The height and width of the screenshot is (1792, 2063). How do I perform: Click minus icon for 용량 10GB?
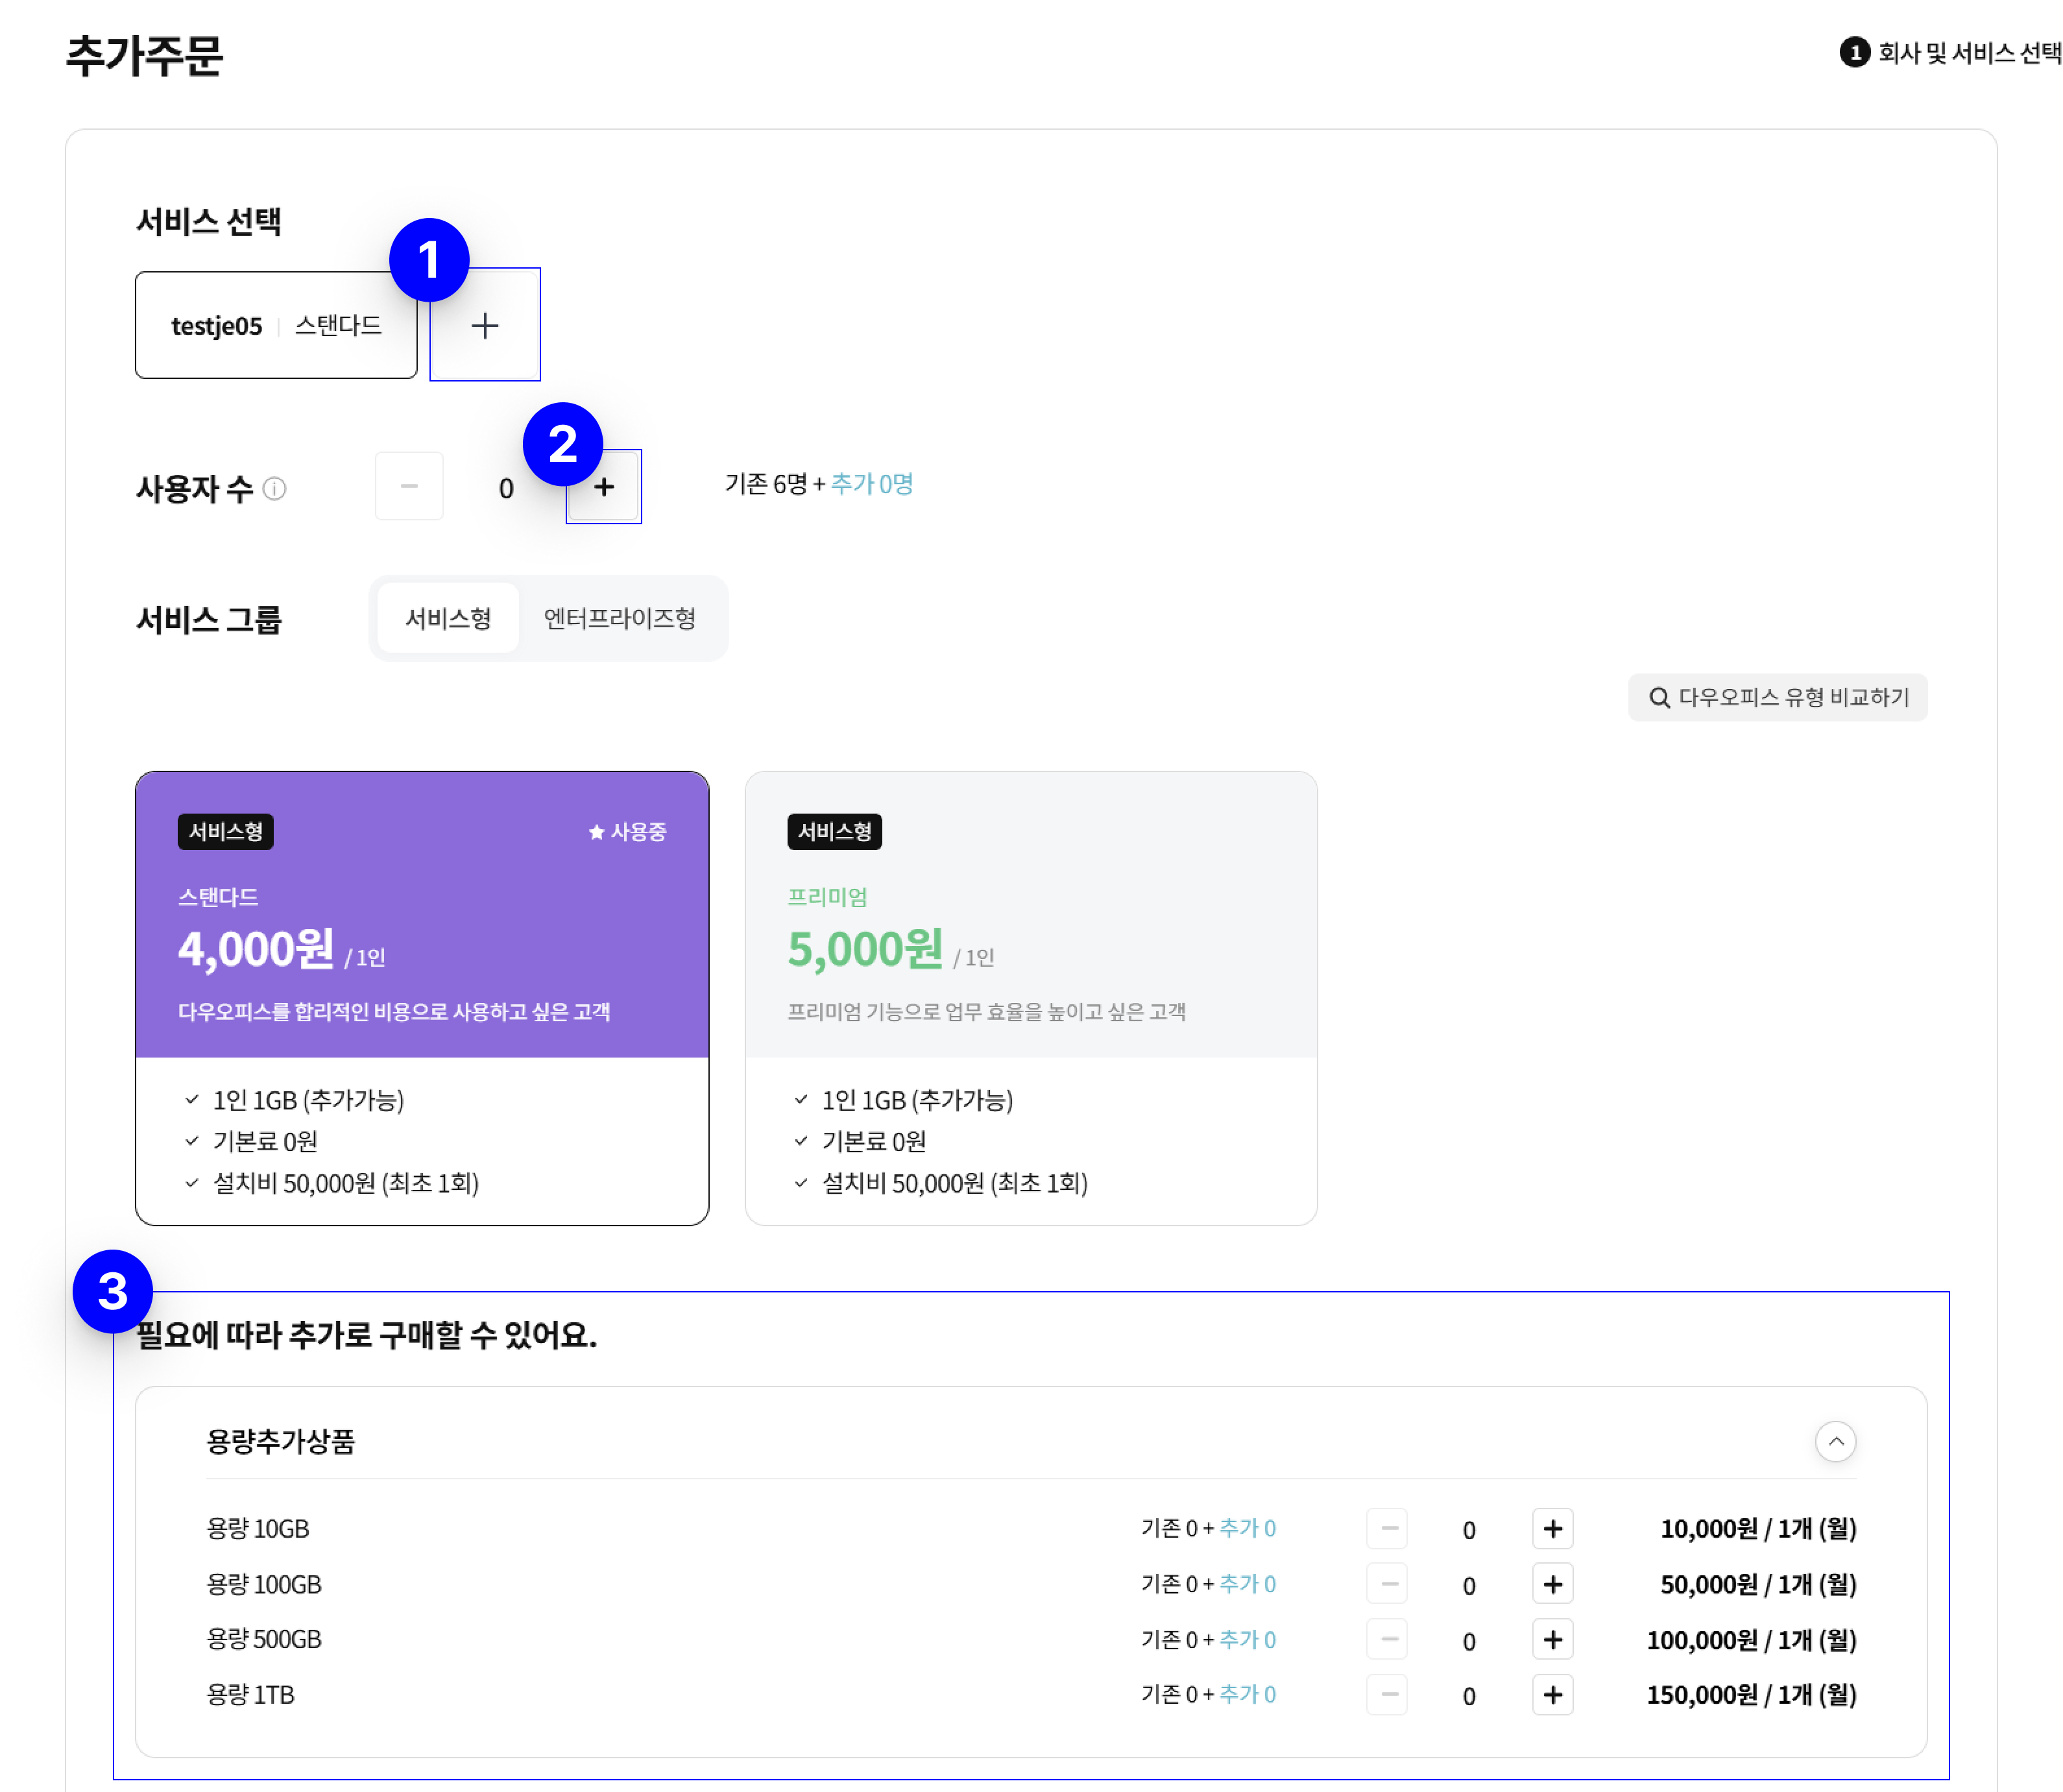coord(1388,1528)
